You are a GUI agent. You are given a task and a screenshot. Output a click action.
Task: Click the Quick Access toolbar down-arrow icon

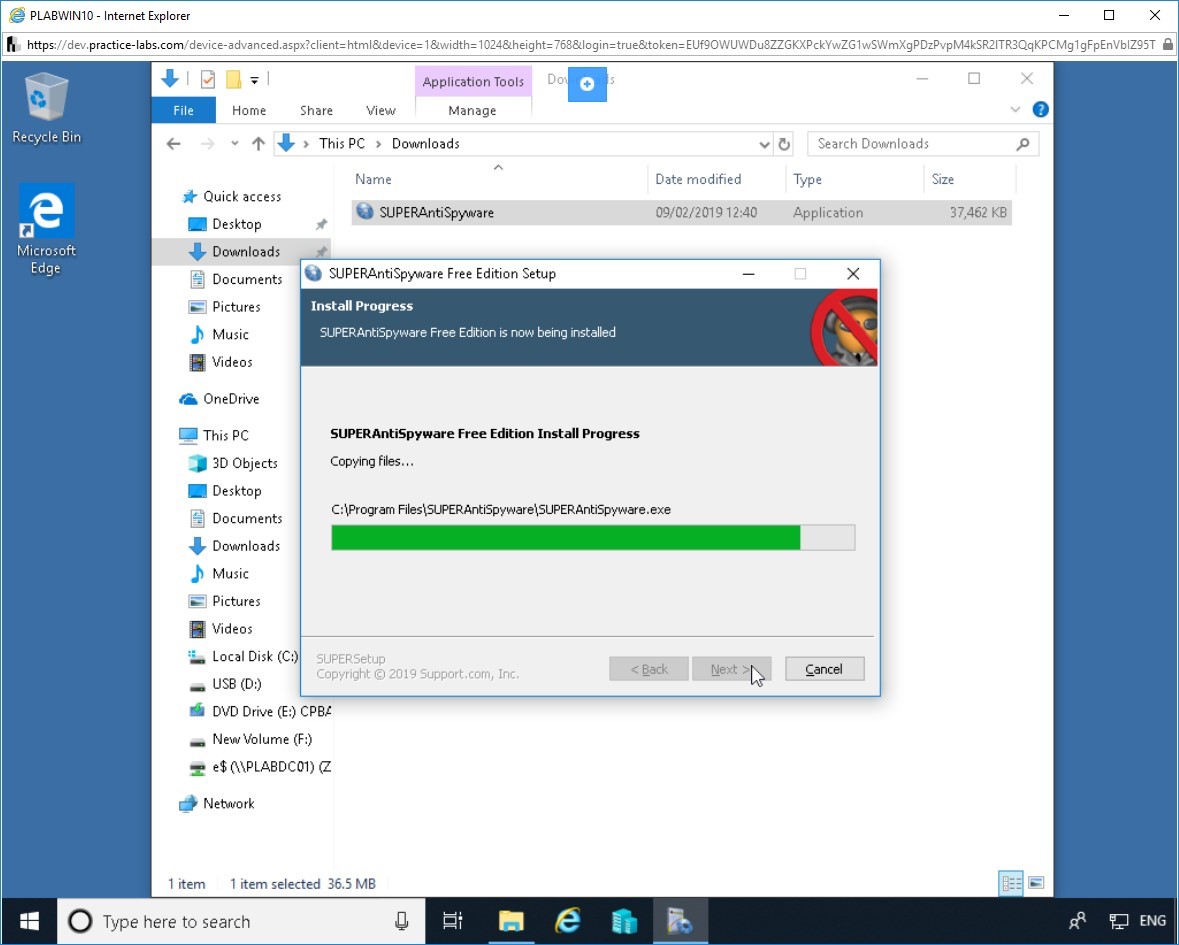(x=170, y=78)
